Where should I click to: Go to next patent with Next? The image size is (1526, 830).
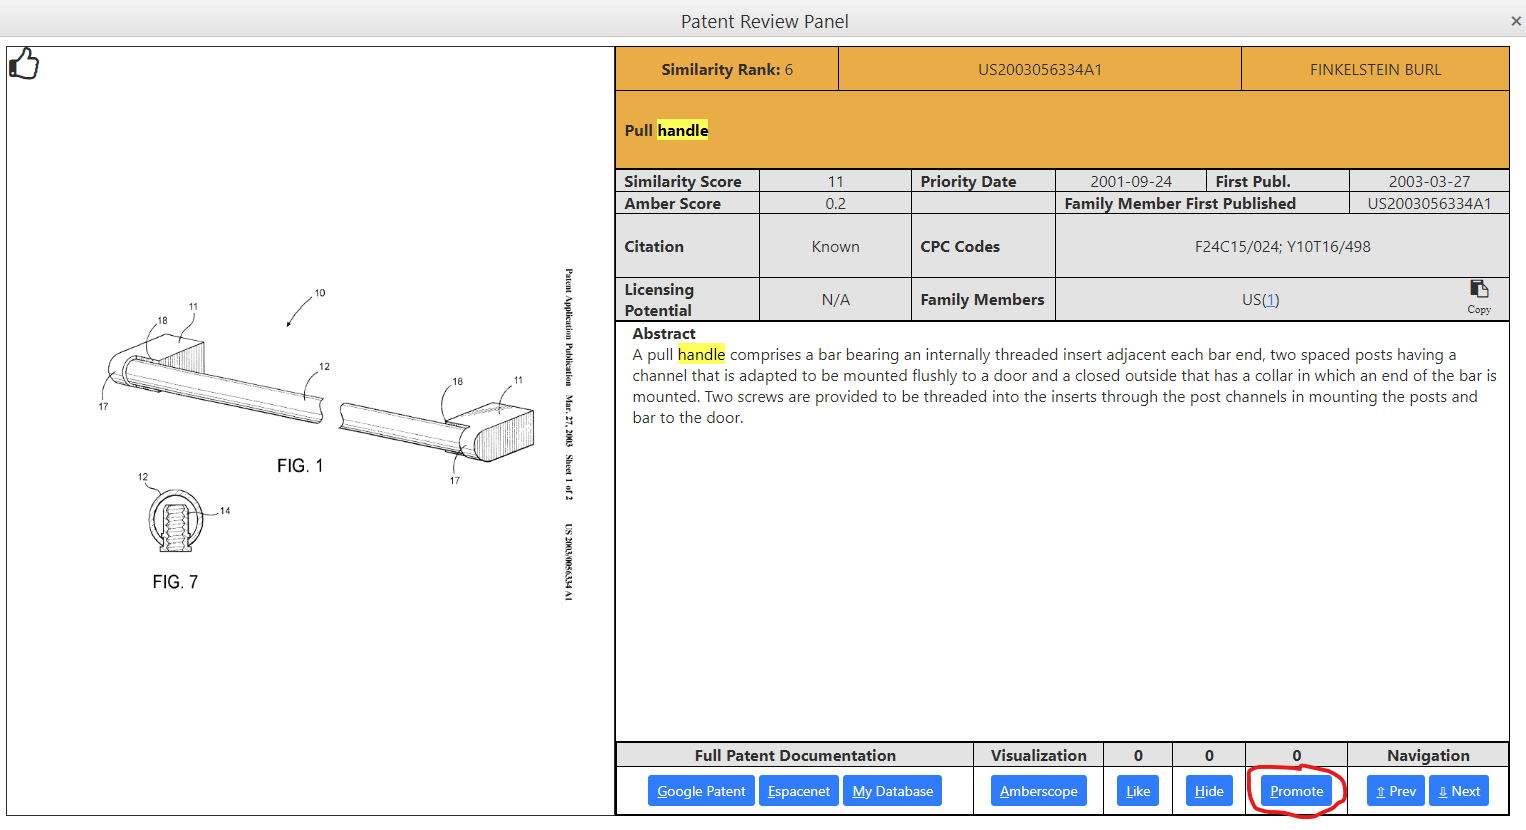tap(1459, 791)
